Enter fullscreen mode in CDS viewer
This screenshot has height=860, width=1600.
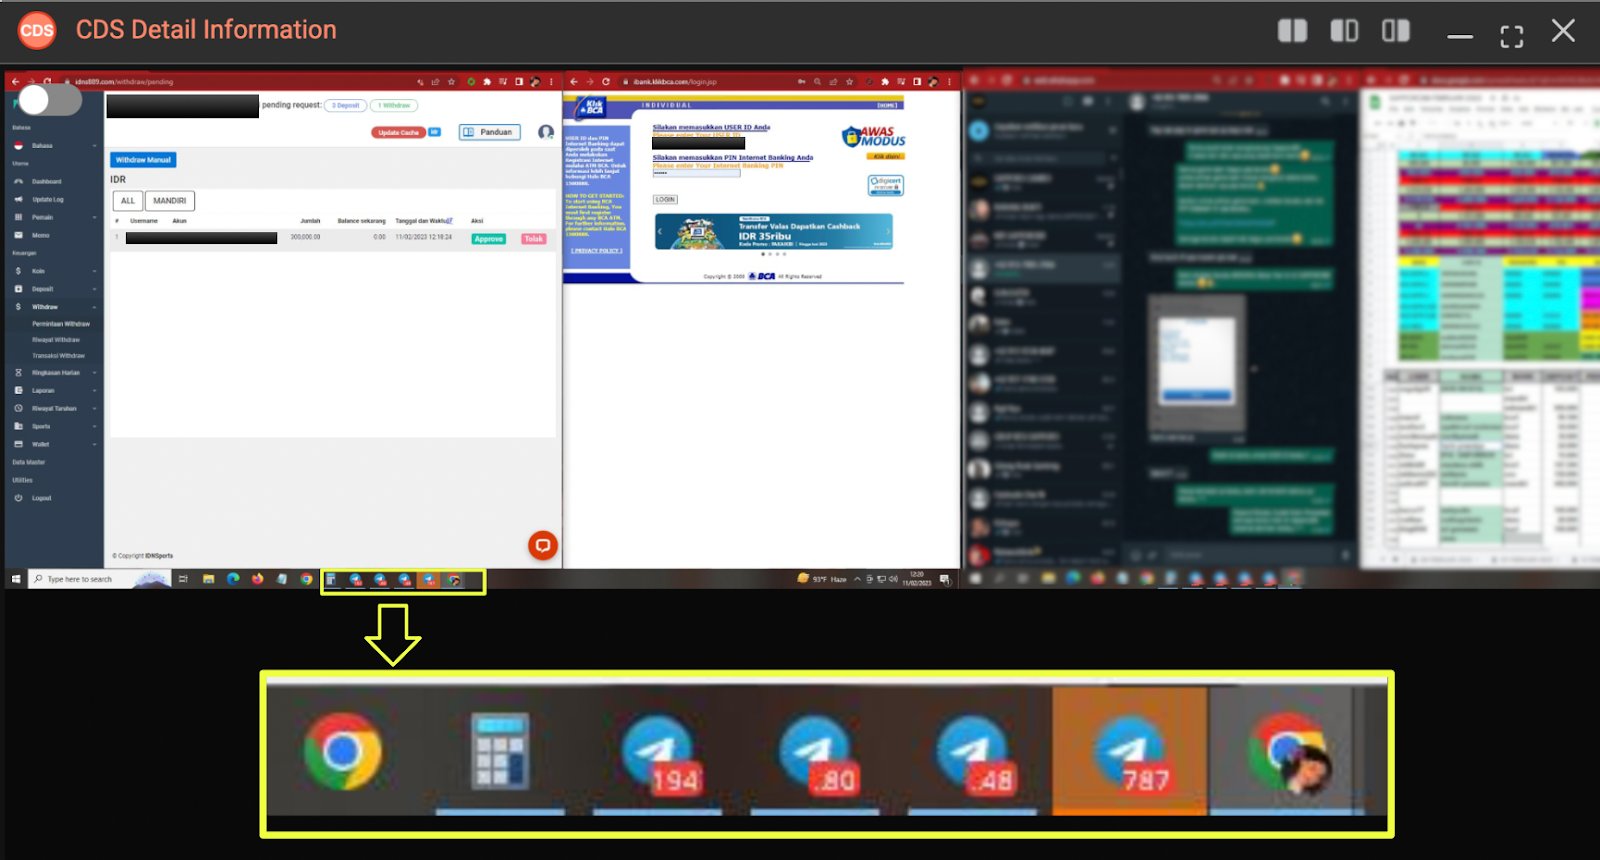(1511, 36)
